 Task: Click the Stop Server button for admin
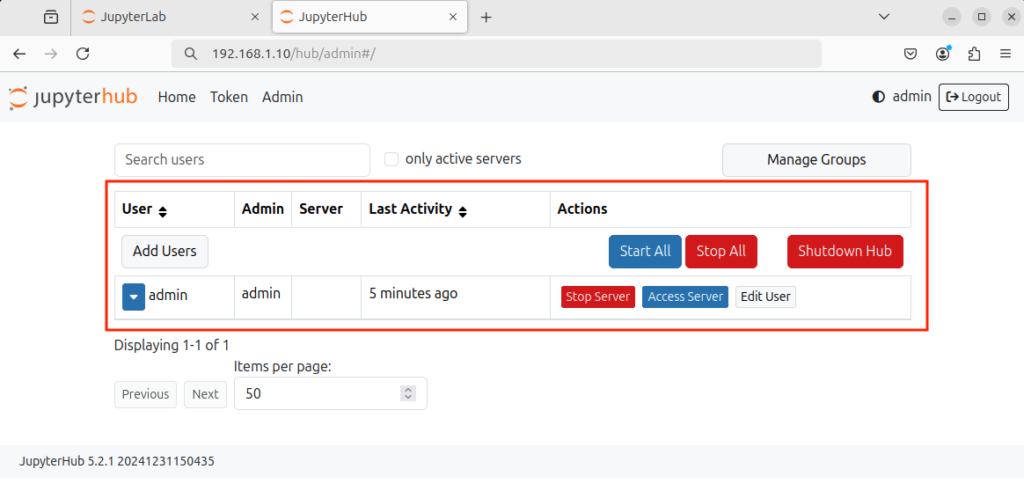[x=598, y=297]
